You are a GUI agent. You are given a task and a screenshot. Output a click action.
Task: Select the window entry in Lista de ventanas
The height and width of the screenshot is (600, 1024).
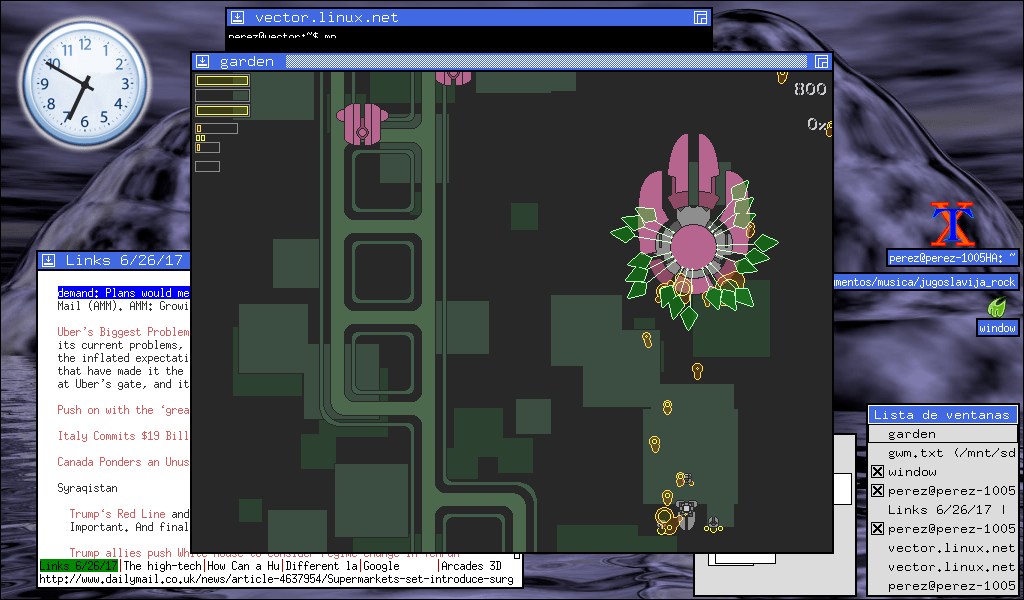942,471
